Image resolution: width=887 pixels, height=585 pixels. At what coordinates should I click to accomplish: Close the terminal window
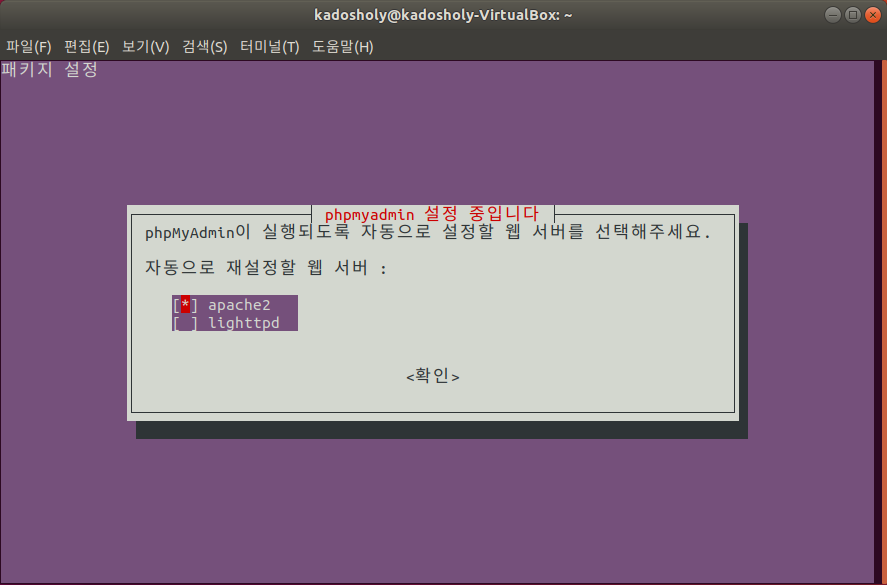coord(873,15)
